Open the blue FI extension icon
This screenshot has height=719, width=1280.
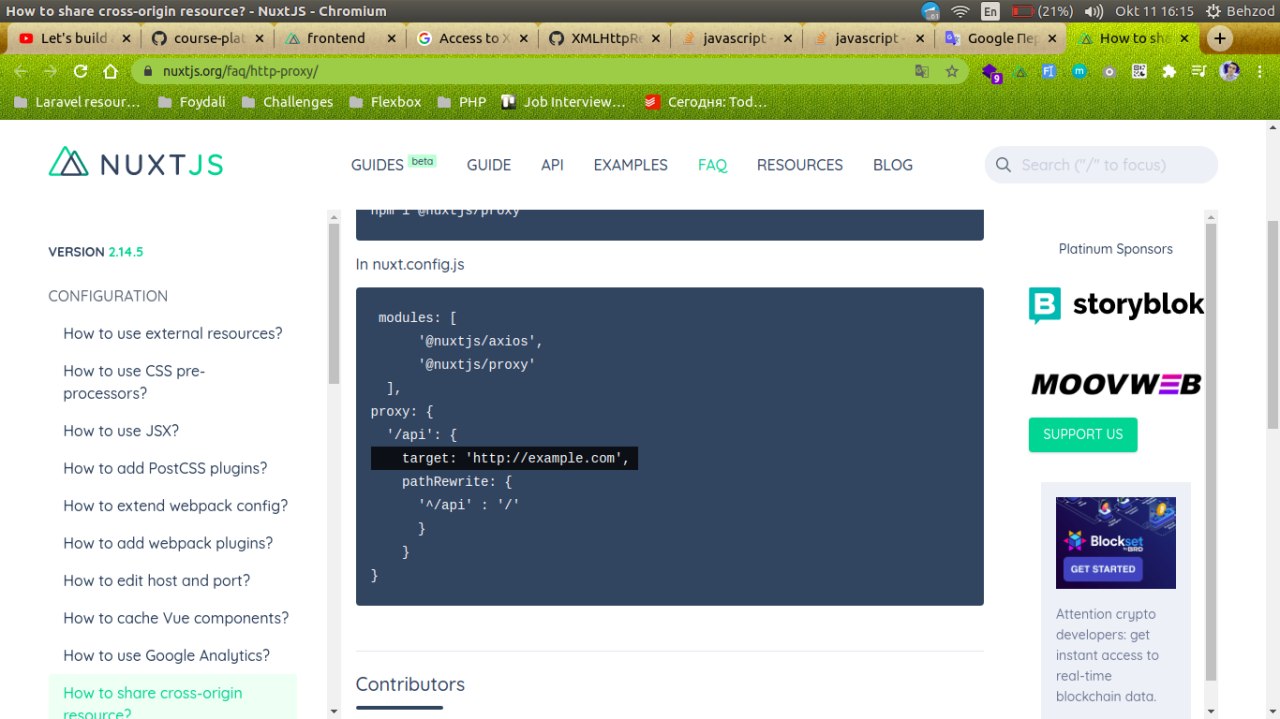pos(1049,72)
